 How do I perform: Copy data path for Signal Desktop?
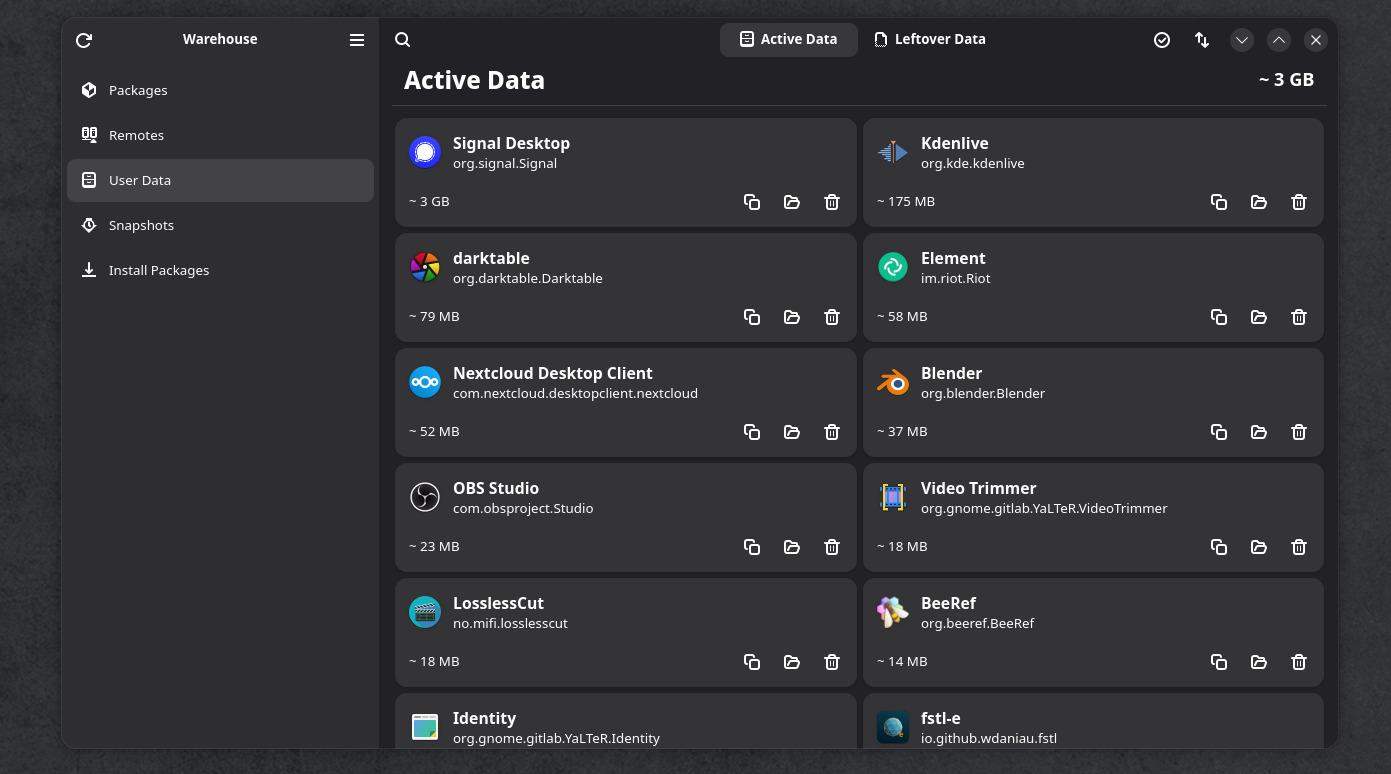tap(752, 202)
